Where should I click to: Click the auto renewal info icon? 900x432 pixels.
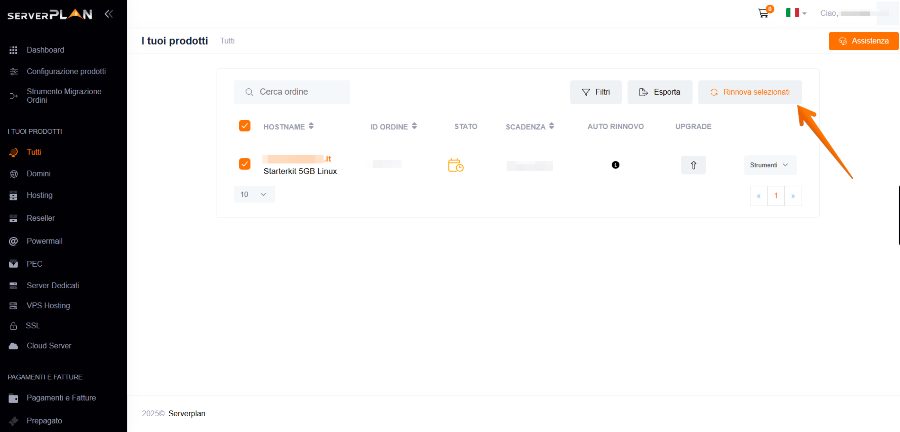point(615,165)
